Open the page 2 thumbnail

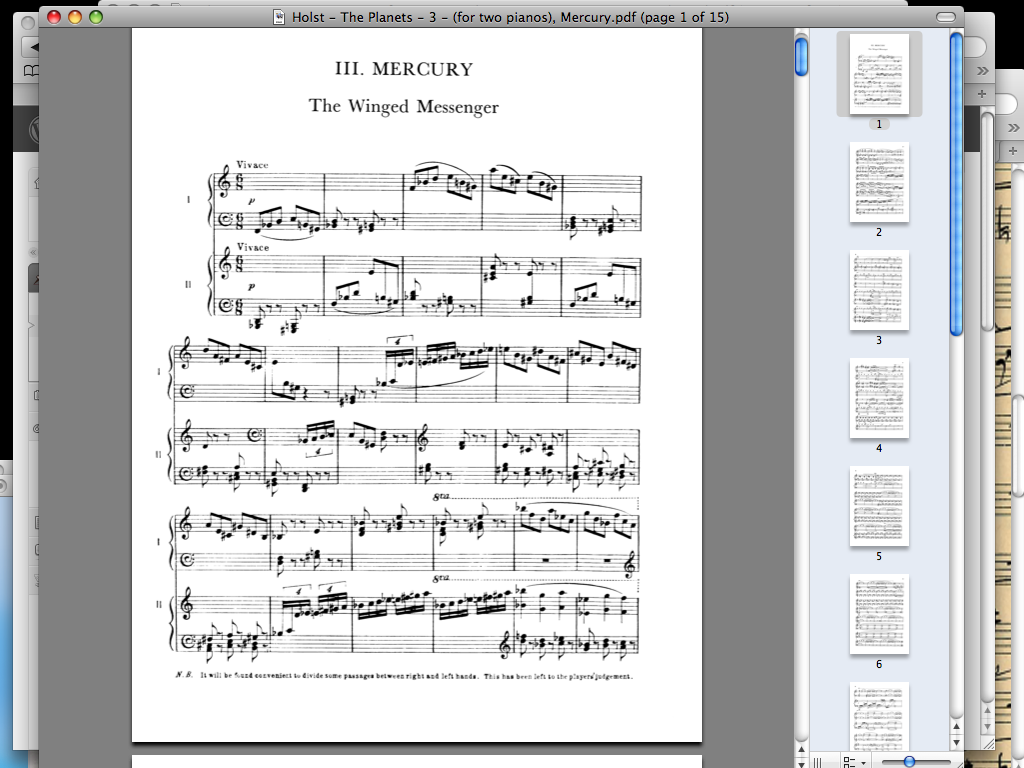tap(879, 182)
